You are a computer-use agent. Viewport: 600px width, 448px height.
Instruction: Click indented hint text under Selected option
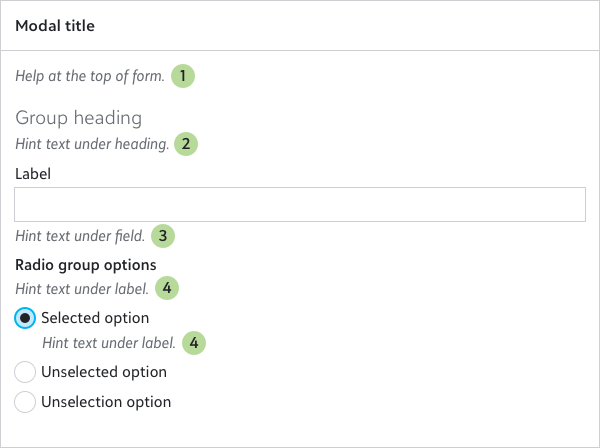tap(108, 342)
